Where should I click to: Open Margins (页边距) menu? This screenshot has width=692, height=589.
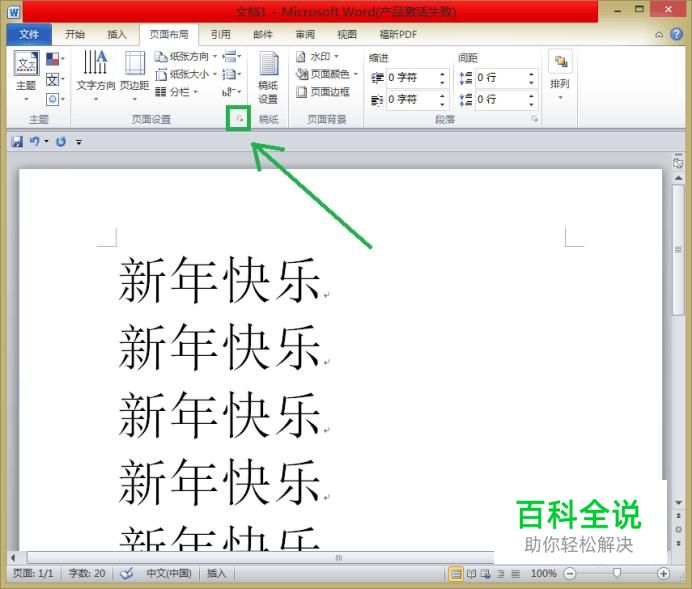pos(135,76)
